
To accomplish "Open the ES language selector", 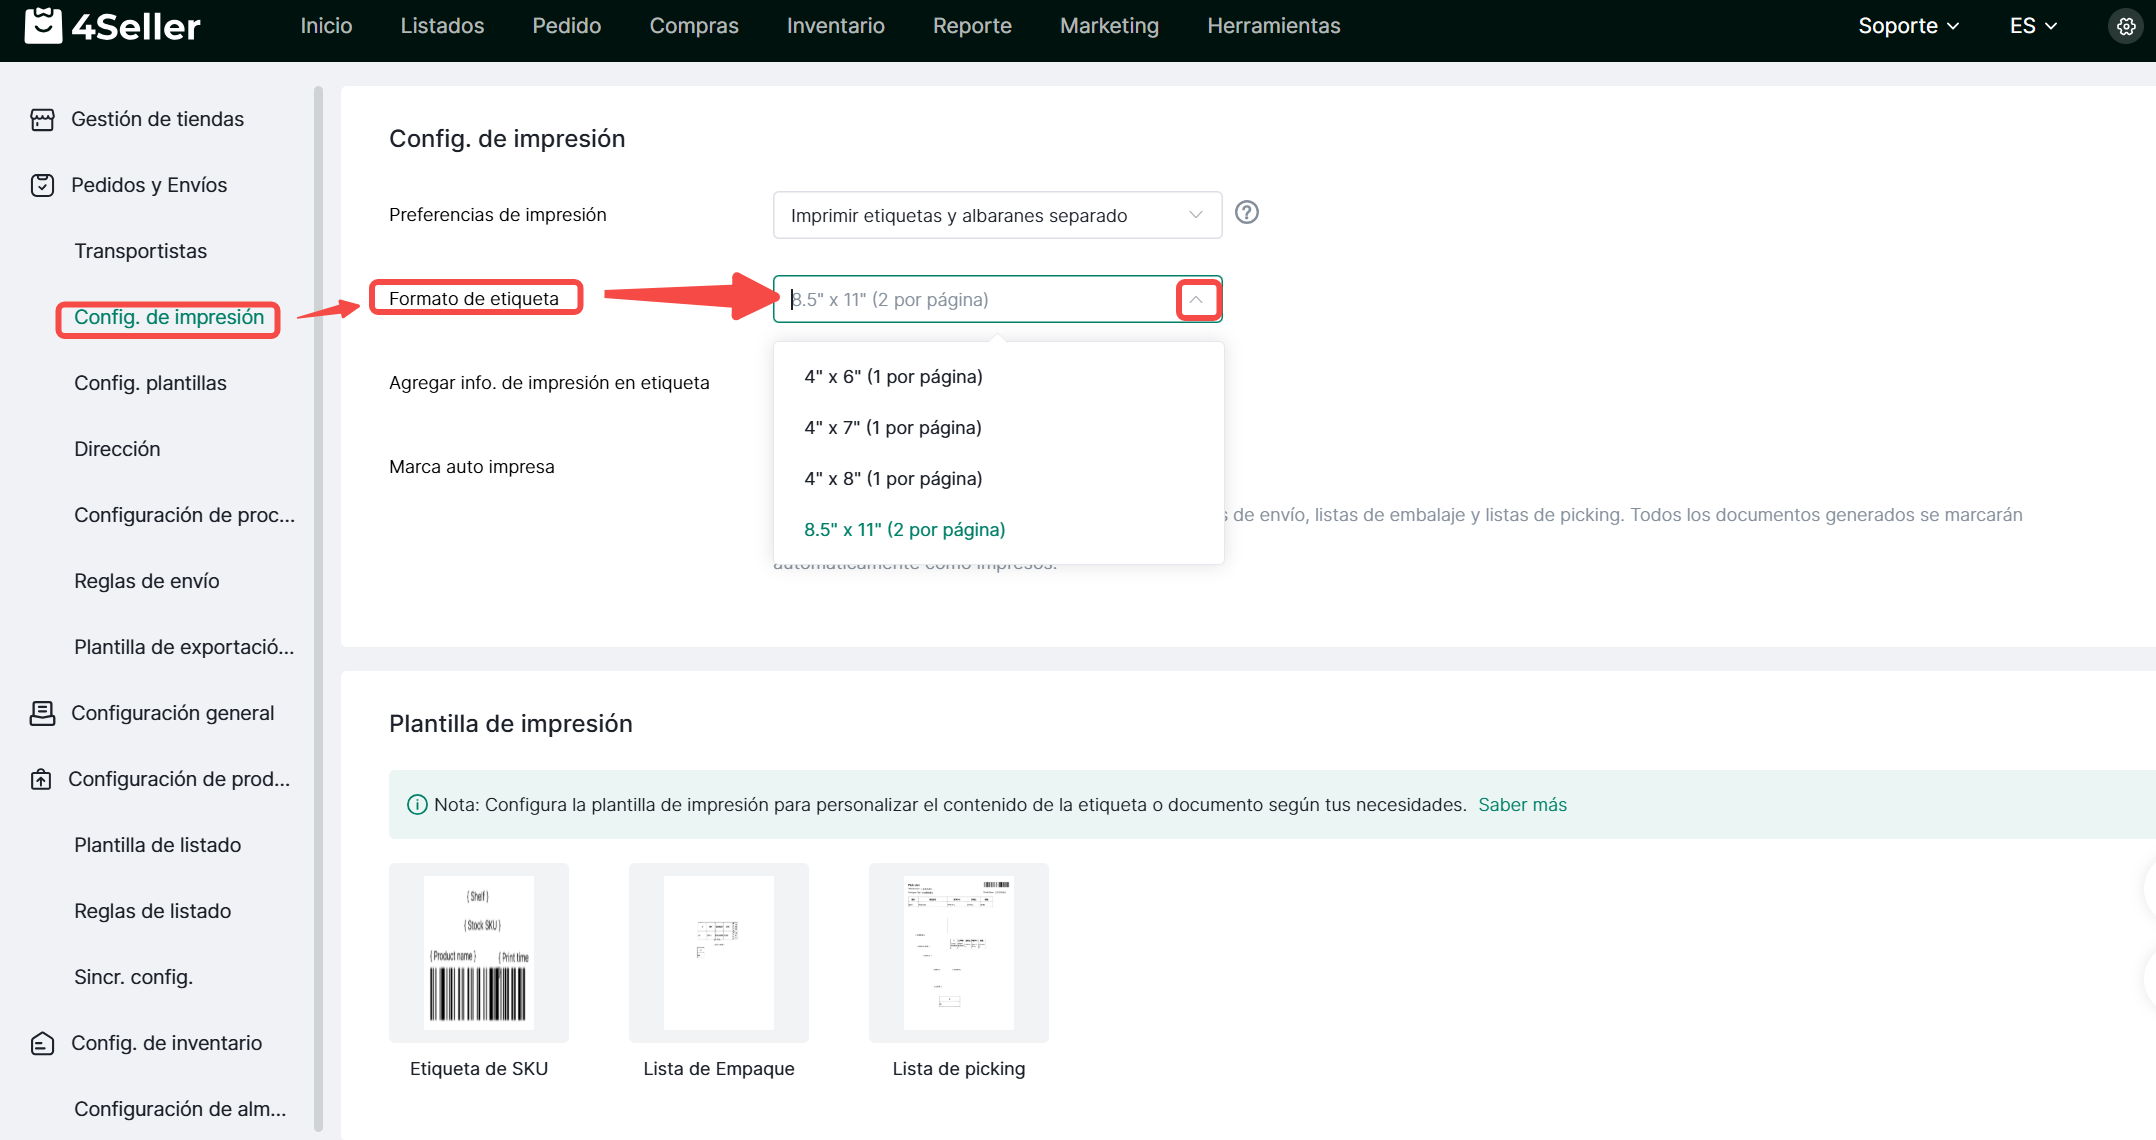I will click(x=2032, y=26).
